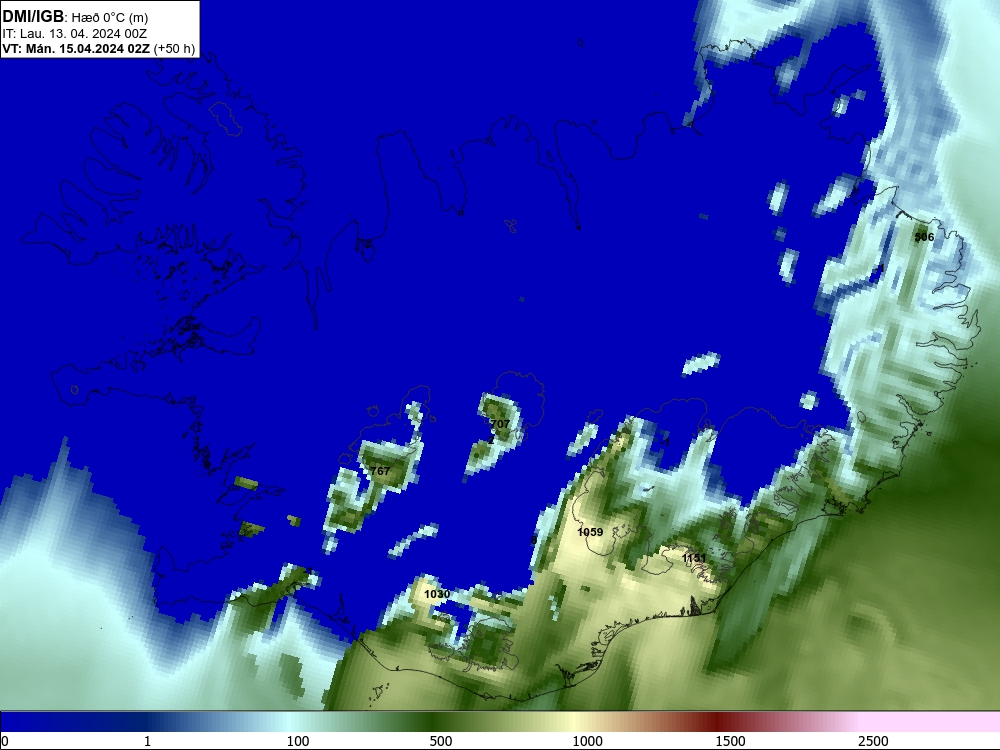Screen dimensions: 1000x750
Task: Click the 767 height label on map
Action: 380,471
